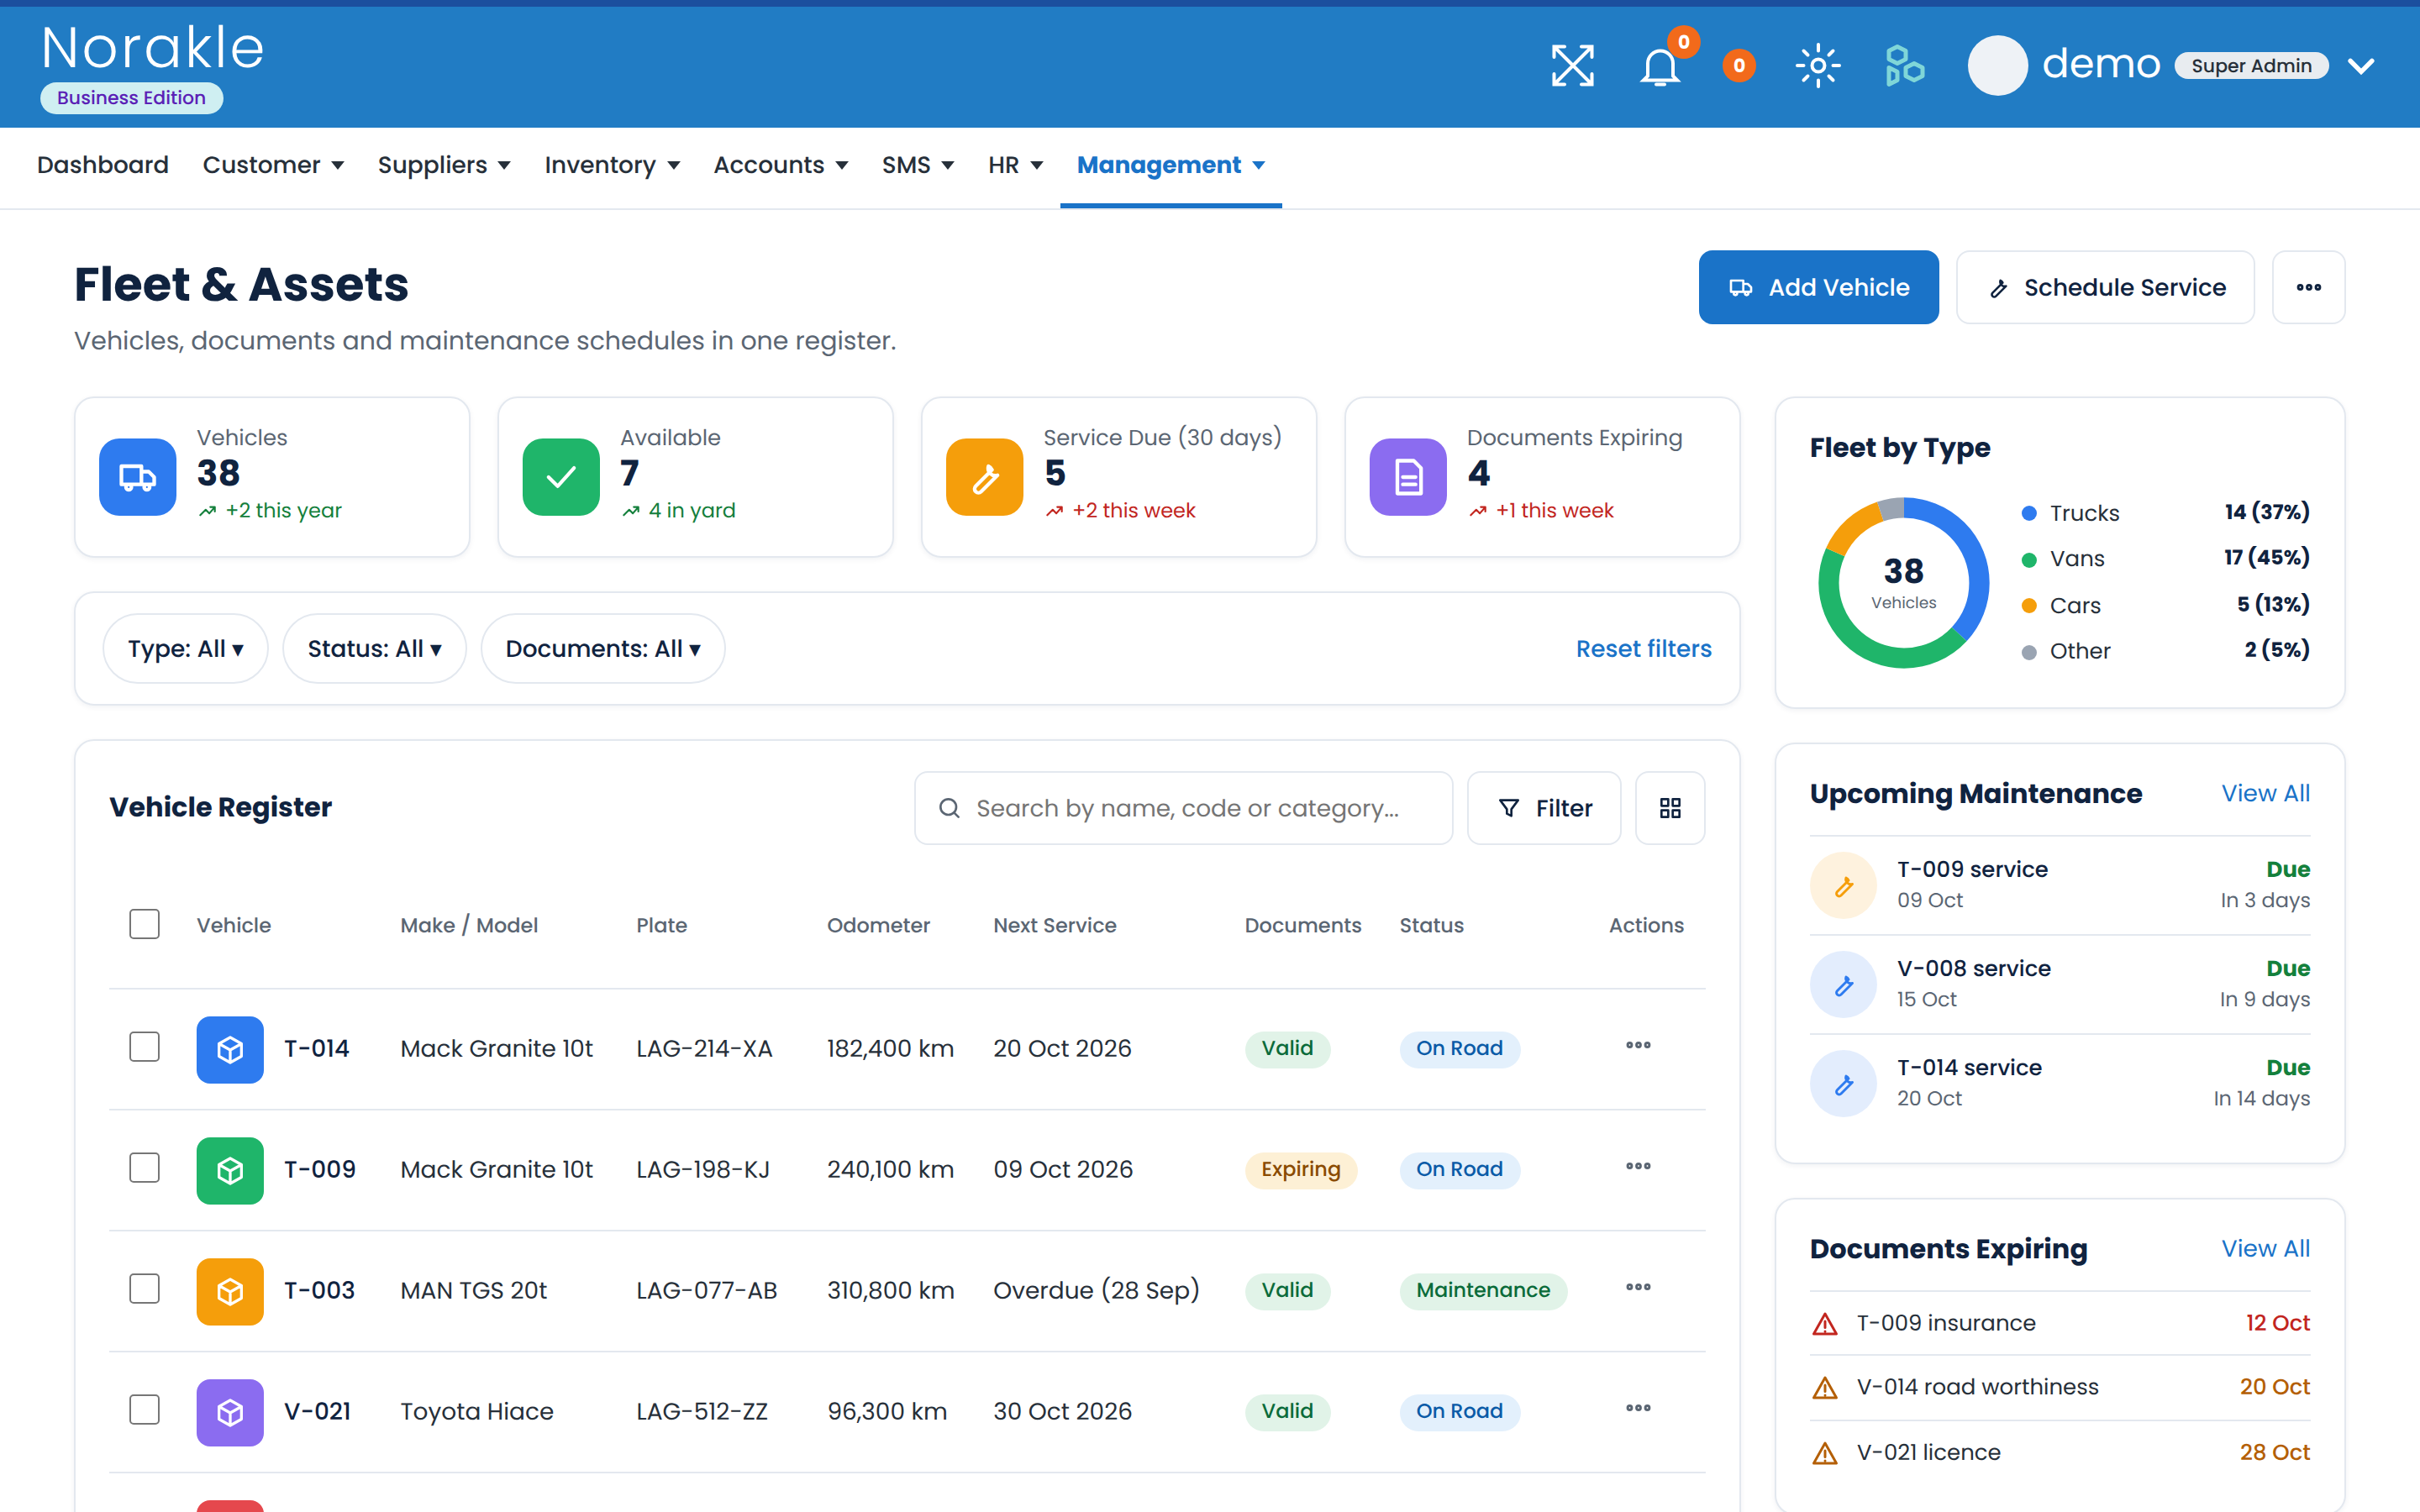Open the notifications bell
Image resolution: width=2420 pixels, height=1512 pixels.
coord(1660,66)
